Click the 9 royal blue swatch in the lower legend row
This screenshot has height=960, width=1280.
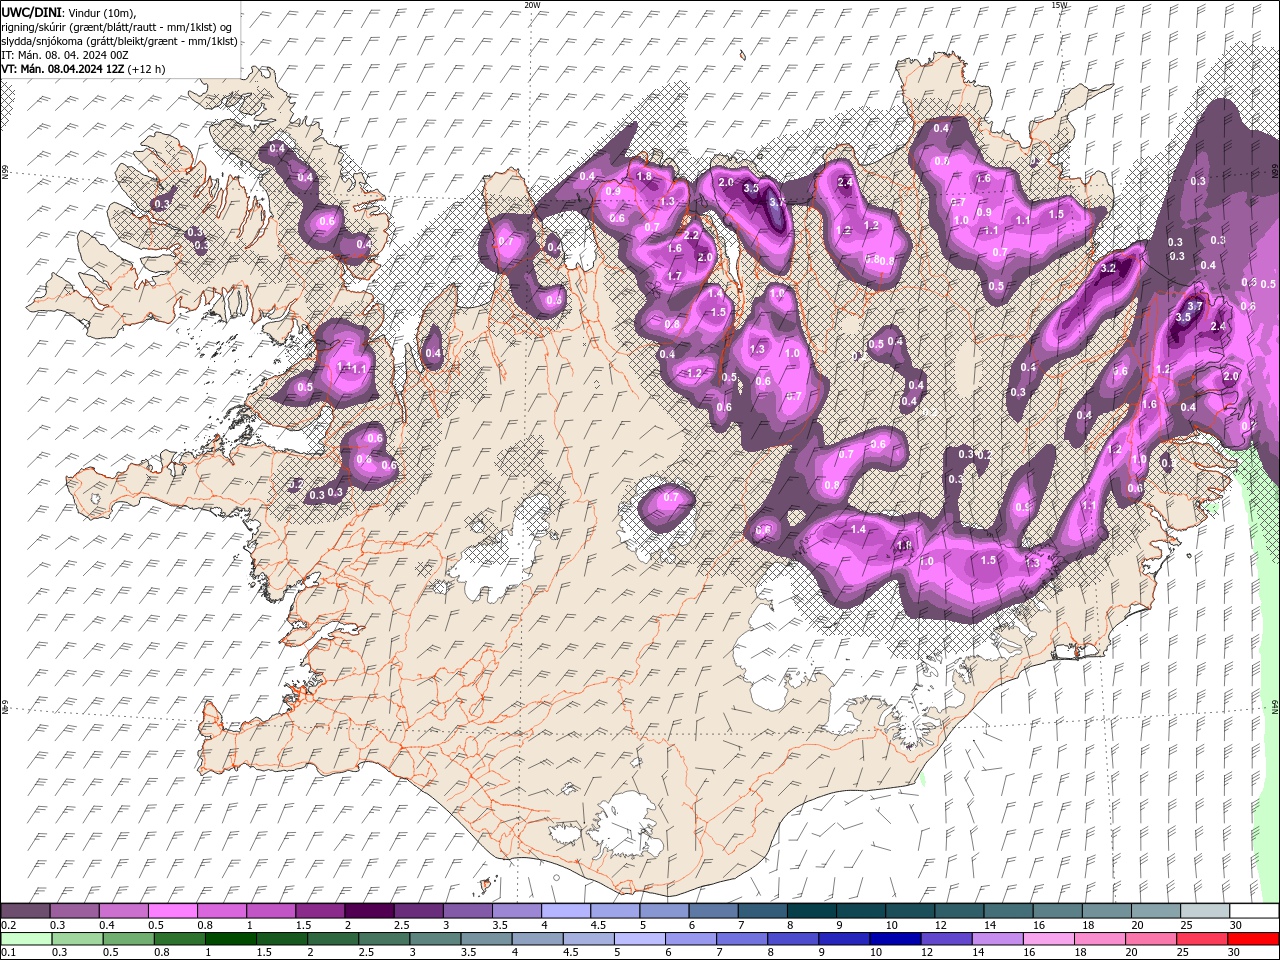coord(845,939)
